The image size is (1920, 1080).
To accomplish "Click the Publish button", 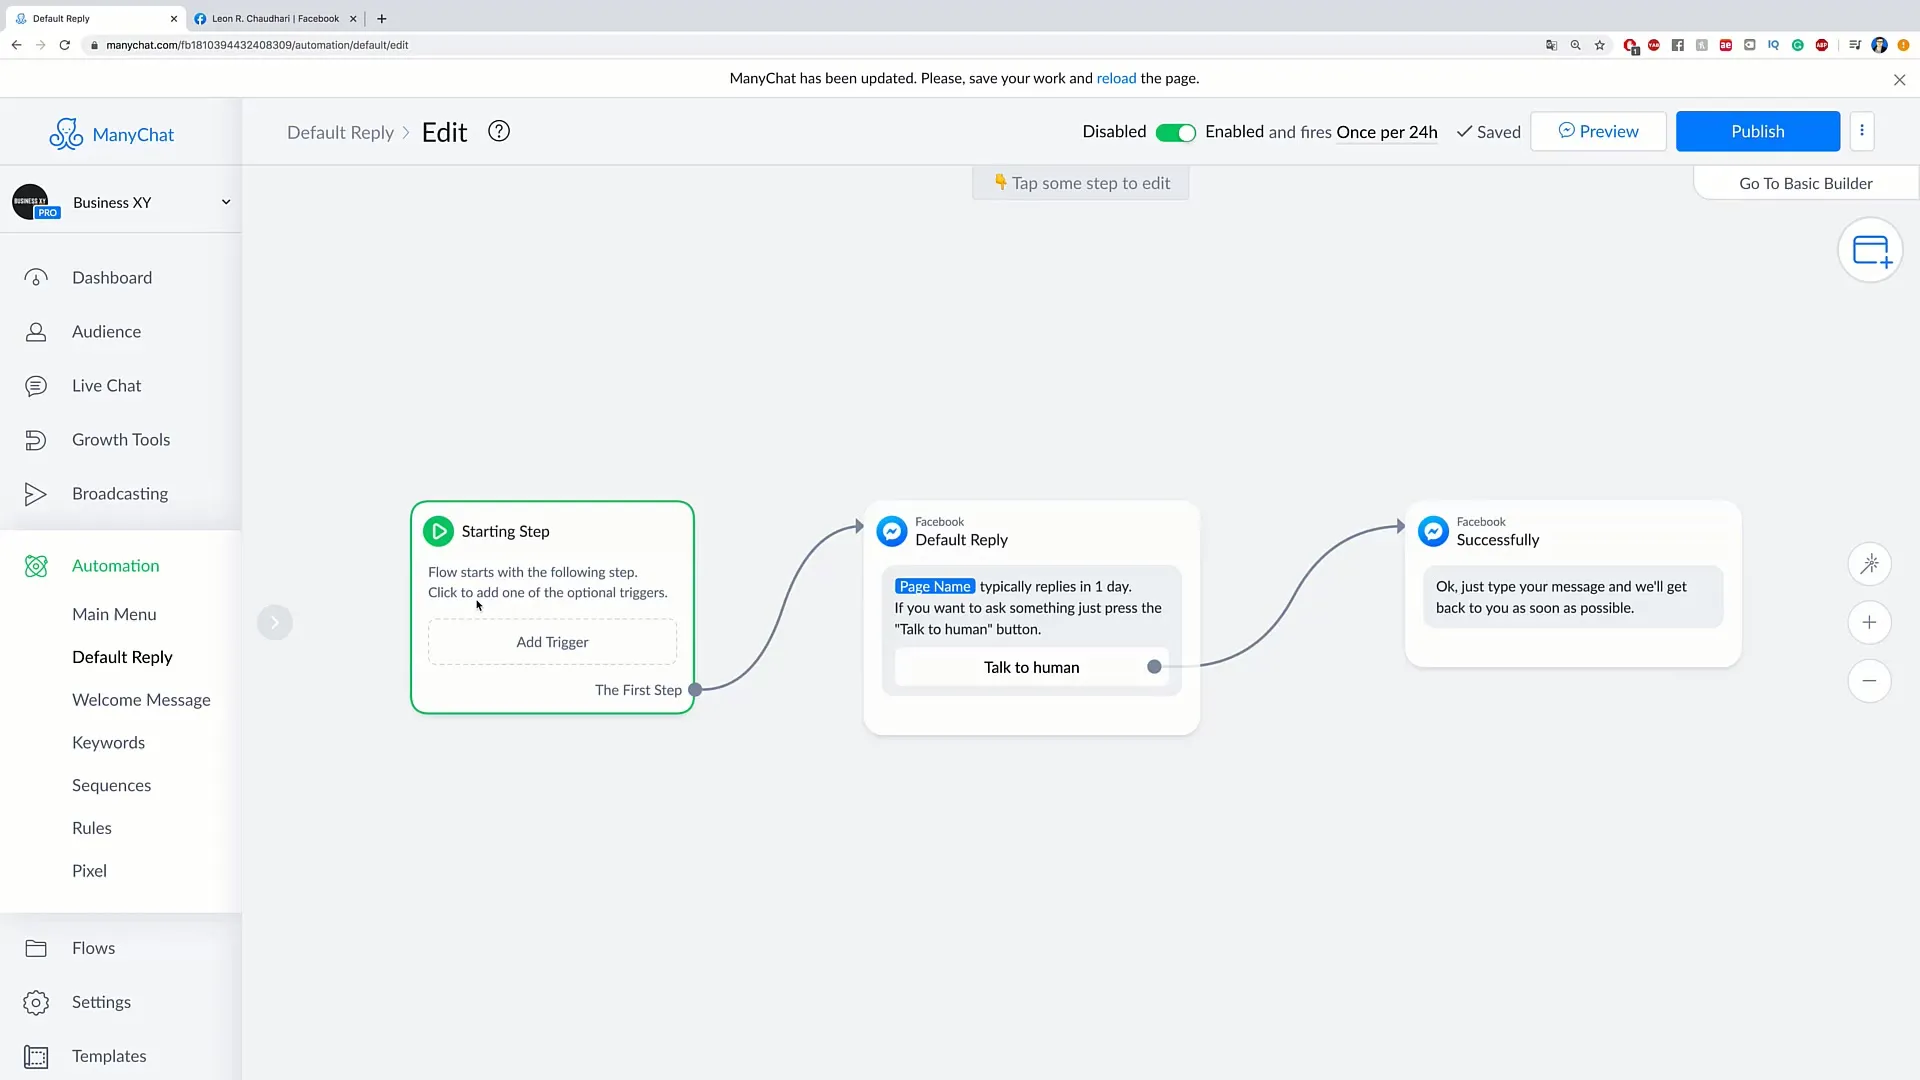I will [x=1757, y=131].
